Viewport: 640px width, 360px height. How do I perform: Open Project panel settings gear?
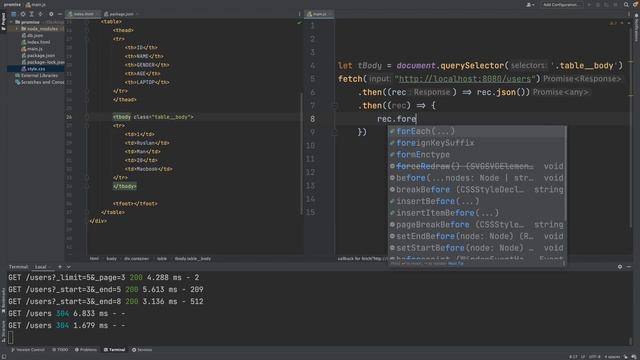pos(51,14)
